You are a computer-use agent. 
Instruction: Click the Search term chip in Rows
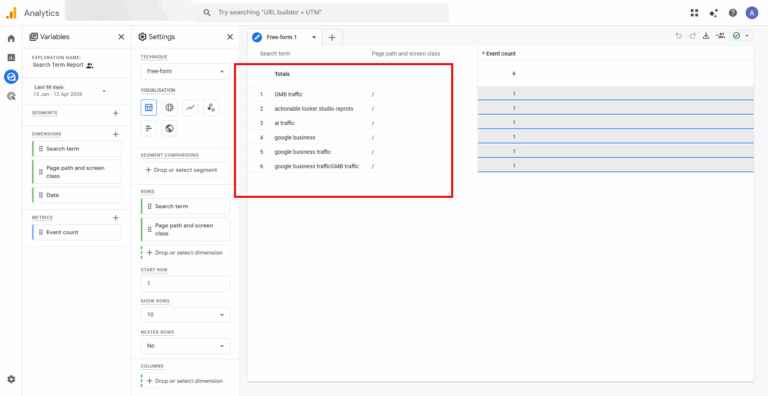pos(185,206)
